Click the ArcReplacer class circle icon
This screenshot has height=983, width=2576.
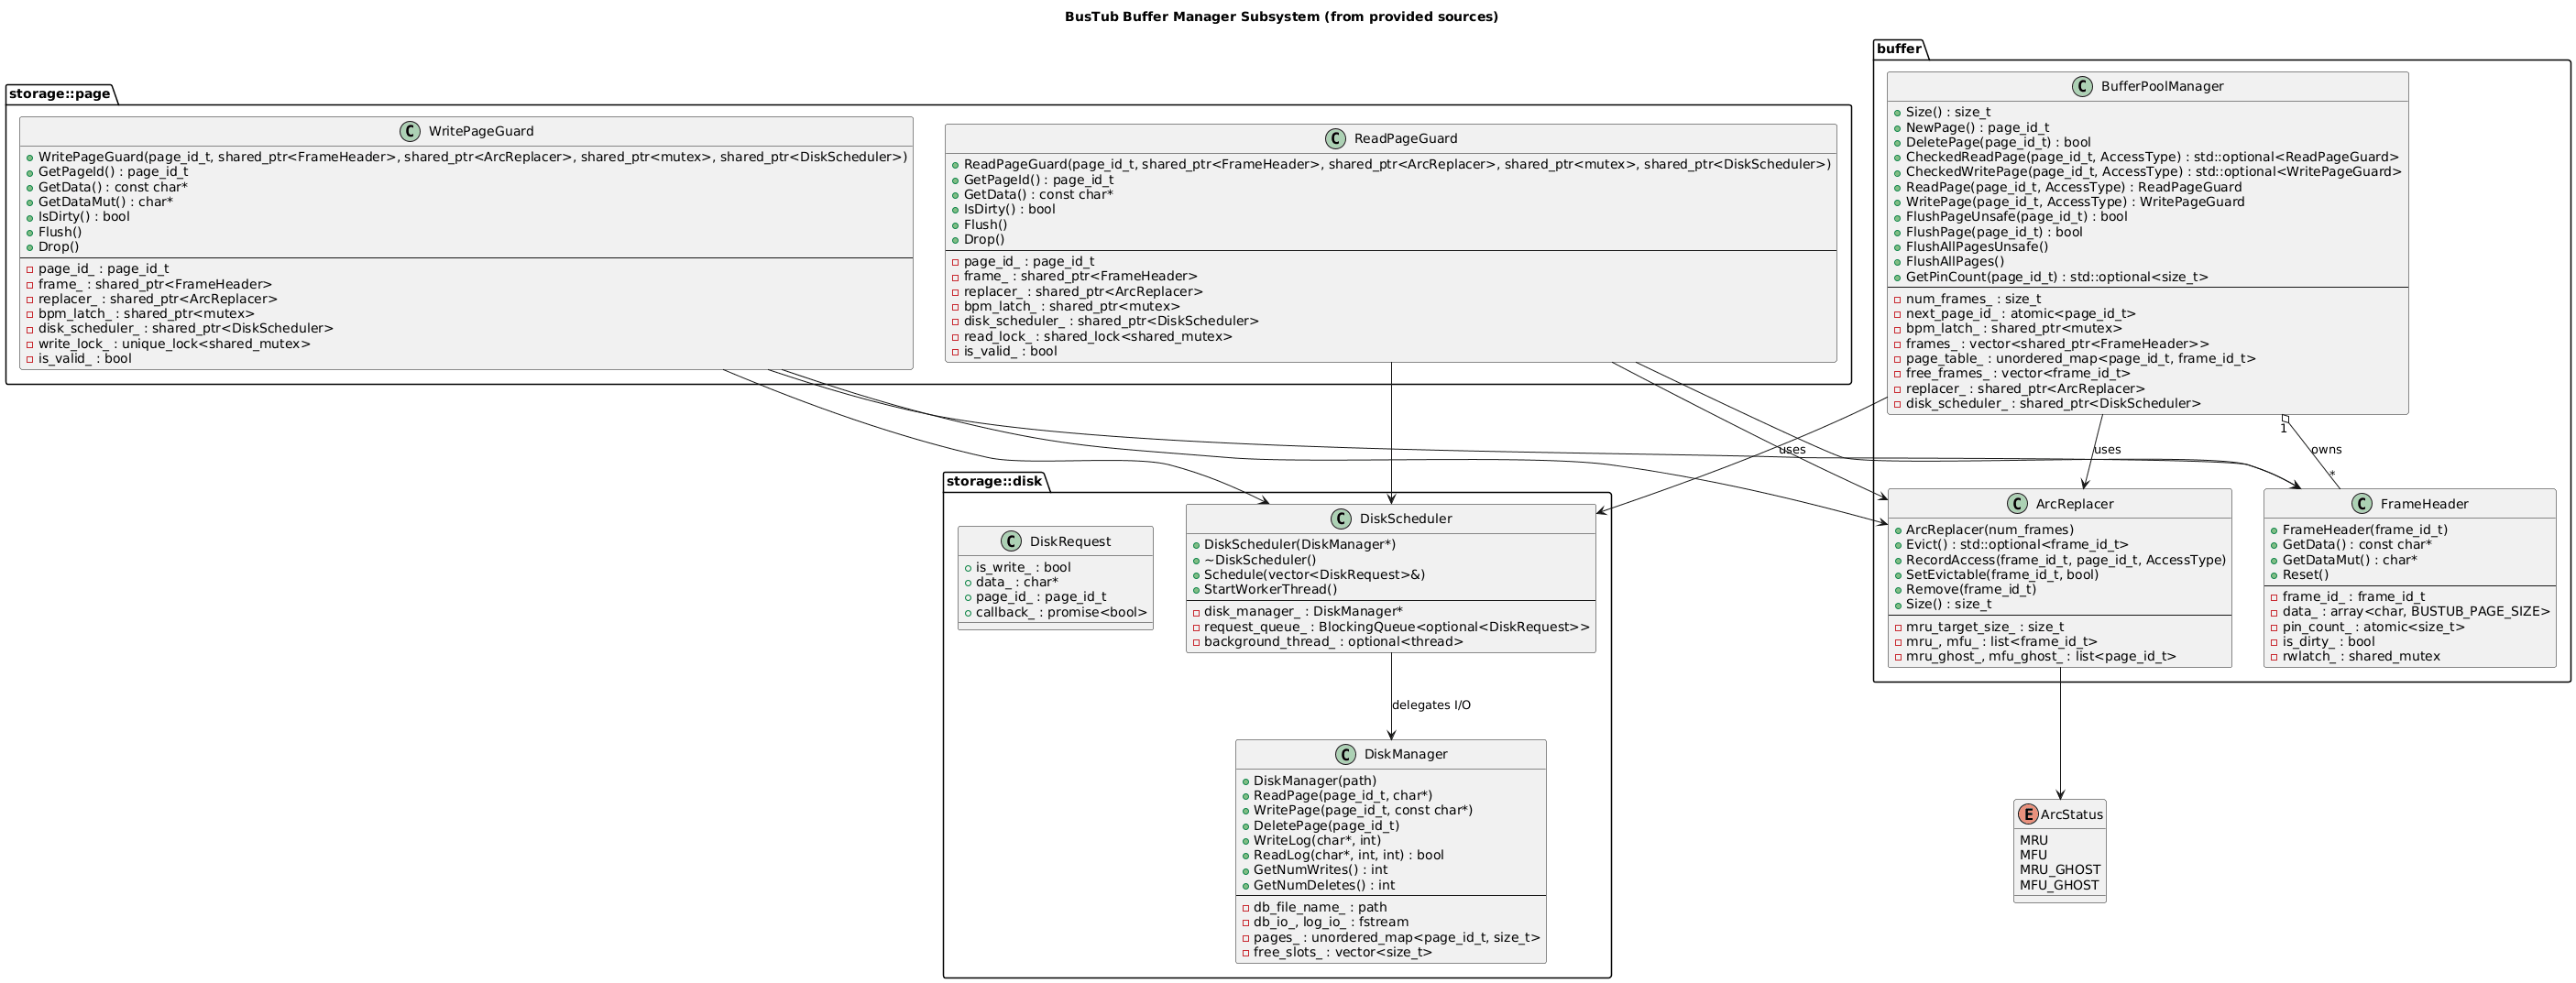pyautogui.click(x=2017, y=504)
